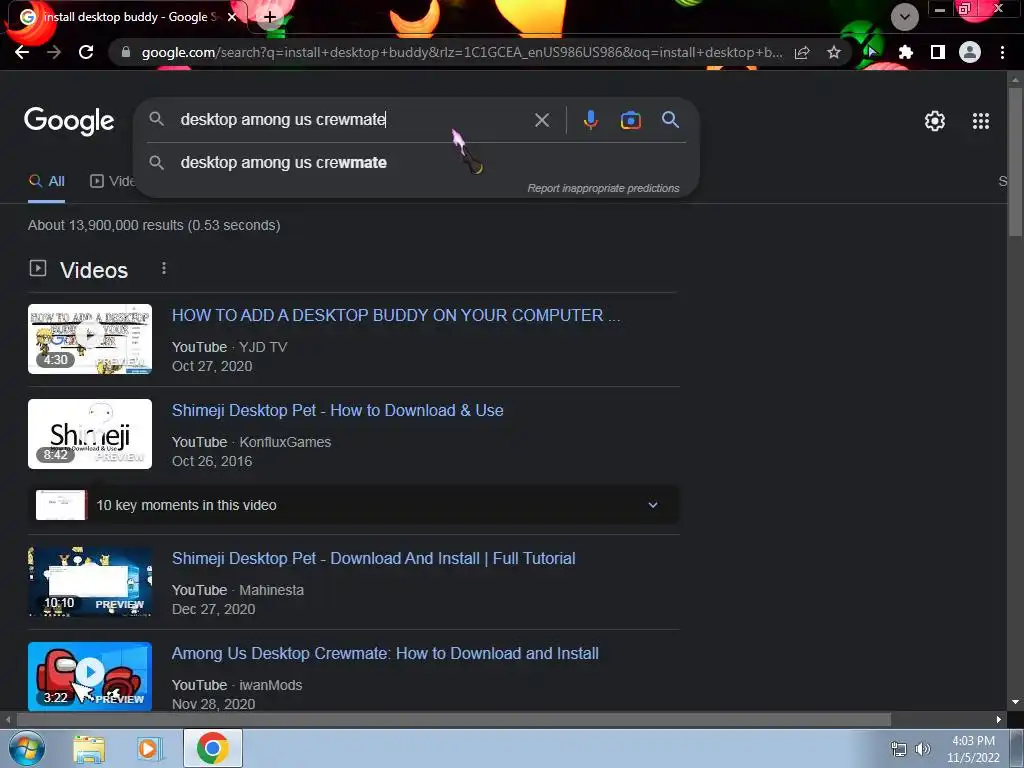Open the Windows Start menu
Image resolution: width=1024 pixels, height=768 pixels.
tap(27, 748)
